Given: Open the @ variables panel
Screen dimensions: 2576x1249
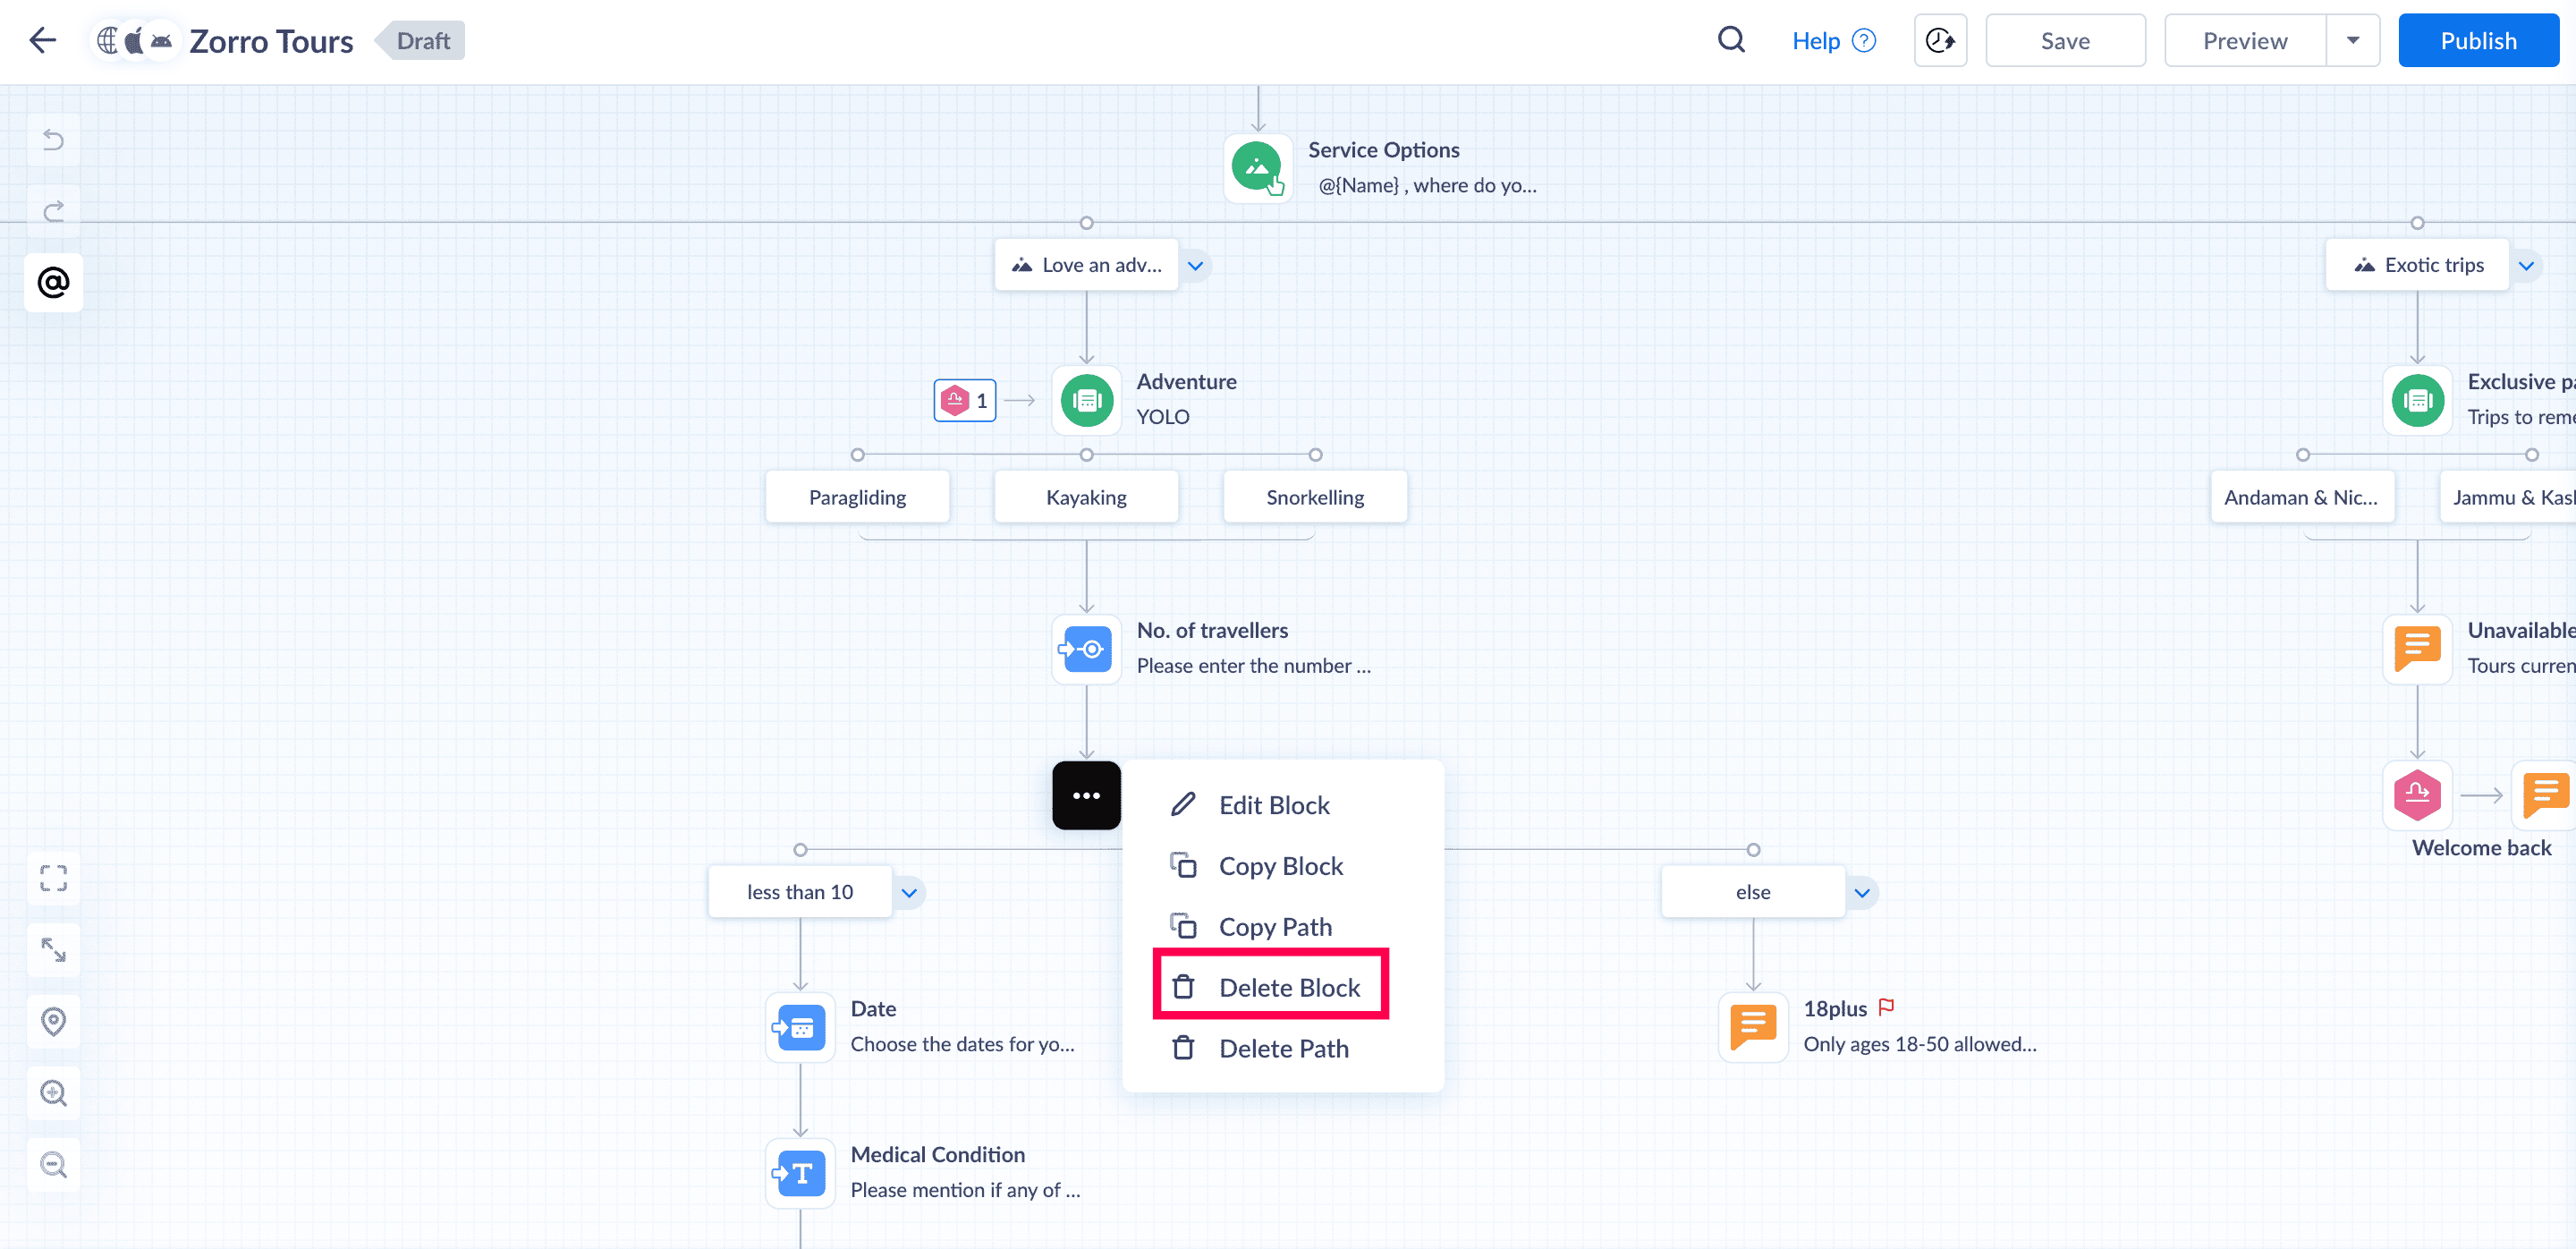Looking at the screenshot, I should coord(54,283).
